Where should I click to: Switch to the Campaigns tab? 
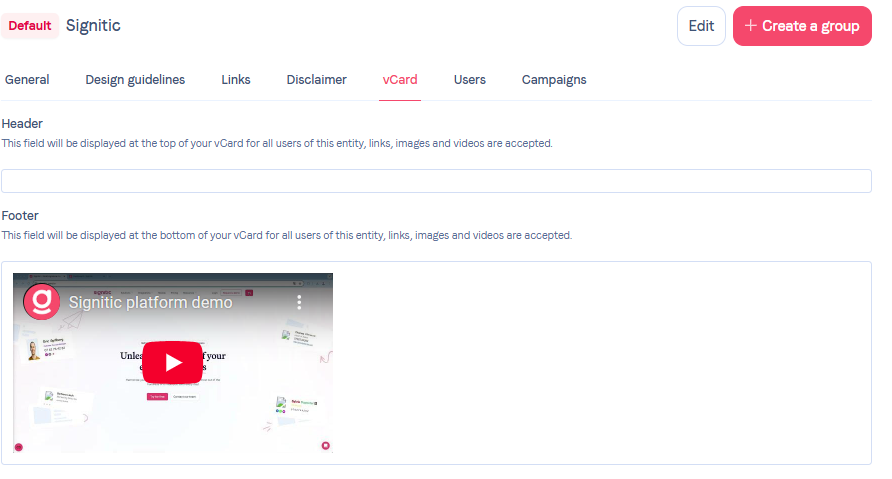click(x=554, y=80)
